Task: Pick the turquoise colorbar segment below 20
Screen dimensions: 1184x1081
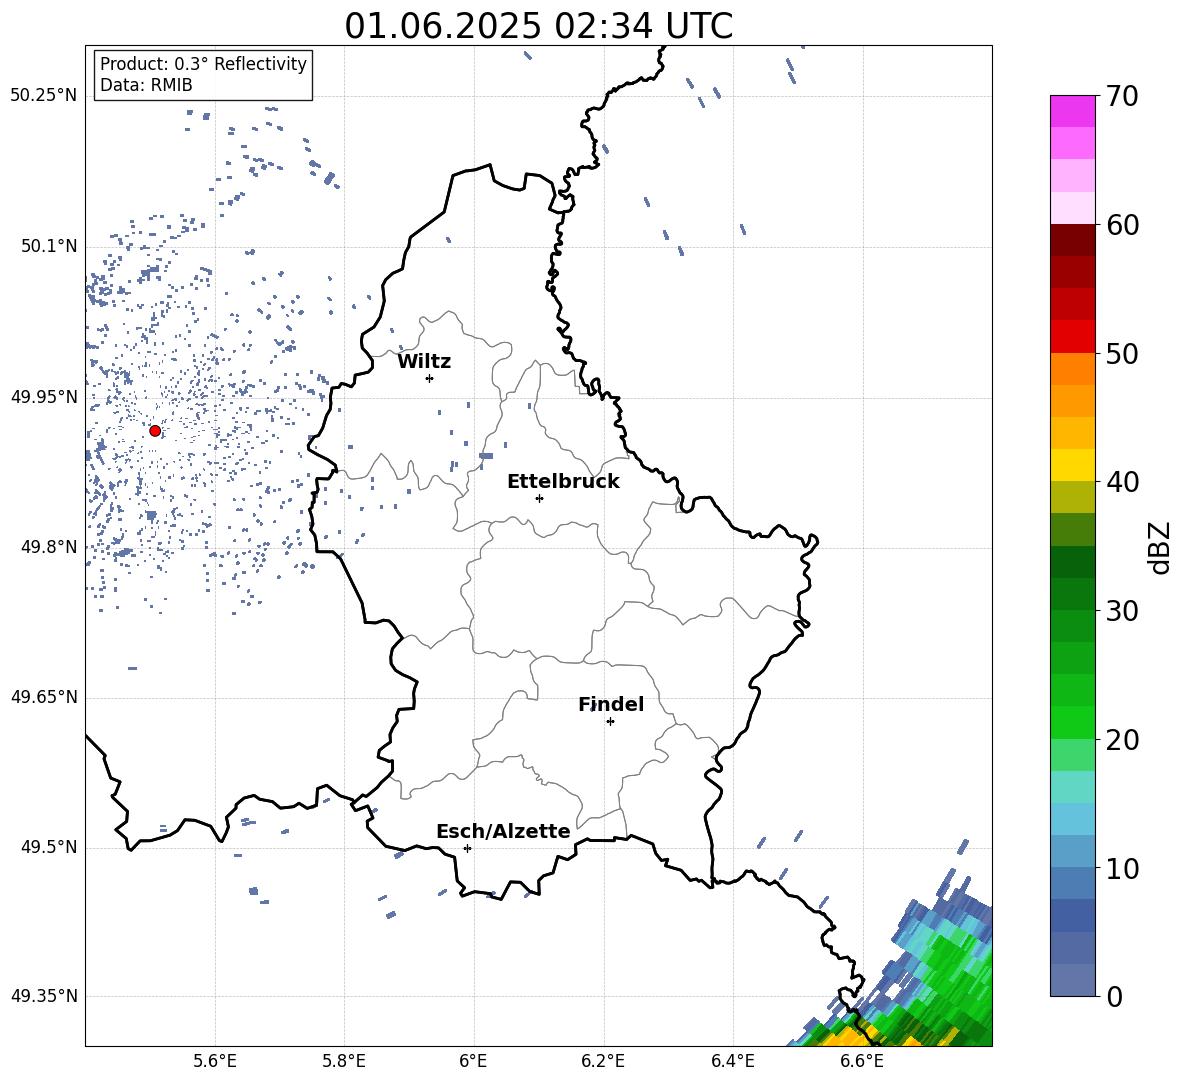Action: 1073,787
